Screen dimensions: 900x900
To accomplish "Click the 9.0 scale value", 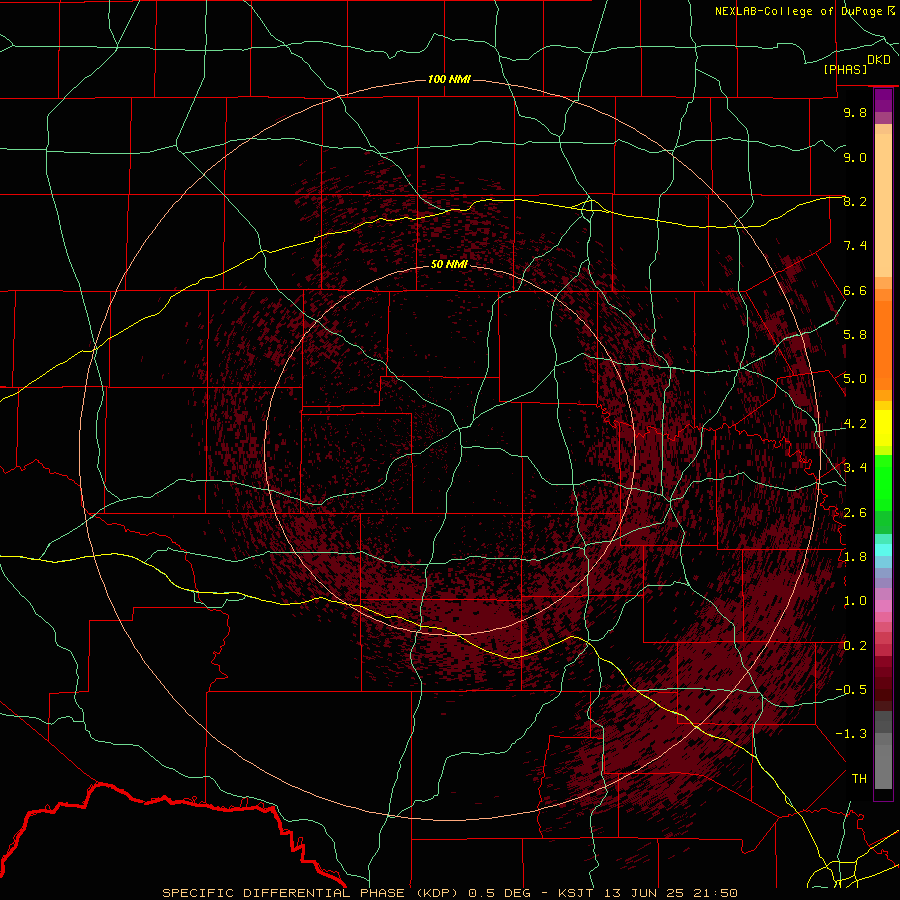I will pyautogui.click(x=855, y=157).
